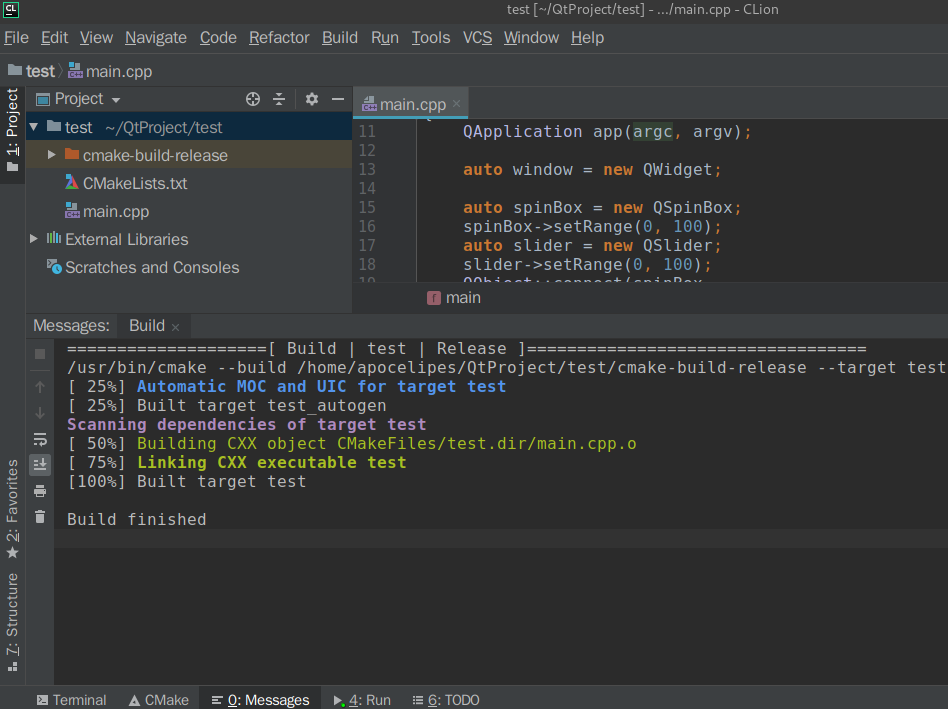
Task: Hide the Project panel with minimize icon
Action: coord(338,99)
